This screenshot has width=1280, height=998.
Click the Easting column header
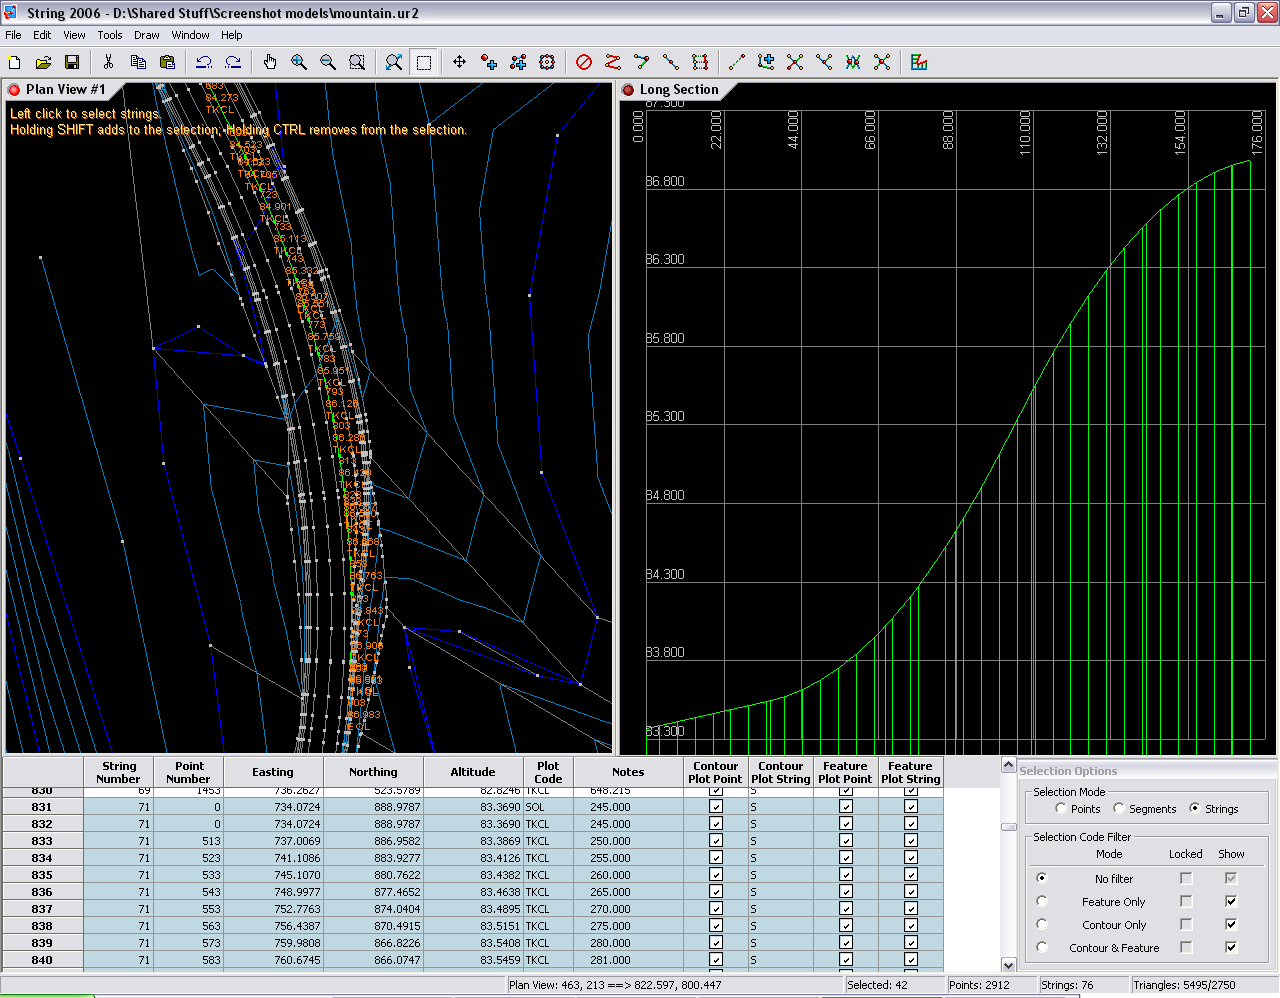273,772
